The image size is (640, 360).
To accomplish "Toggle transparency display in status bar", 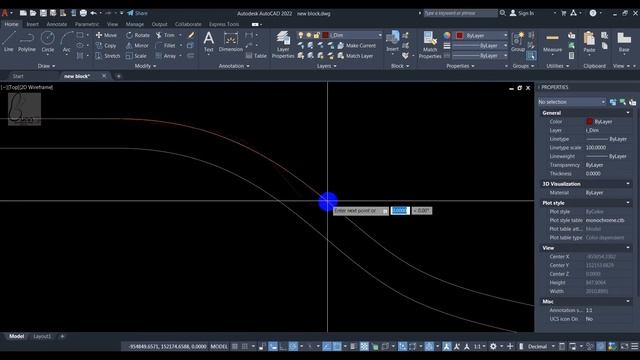I will (364, 347).
